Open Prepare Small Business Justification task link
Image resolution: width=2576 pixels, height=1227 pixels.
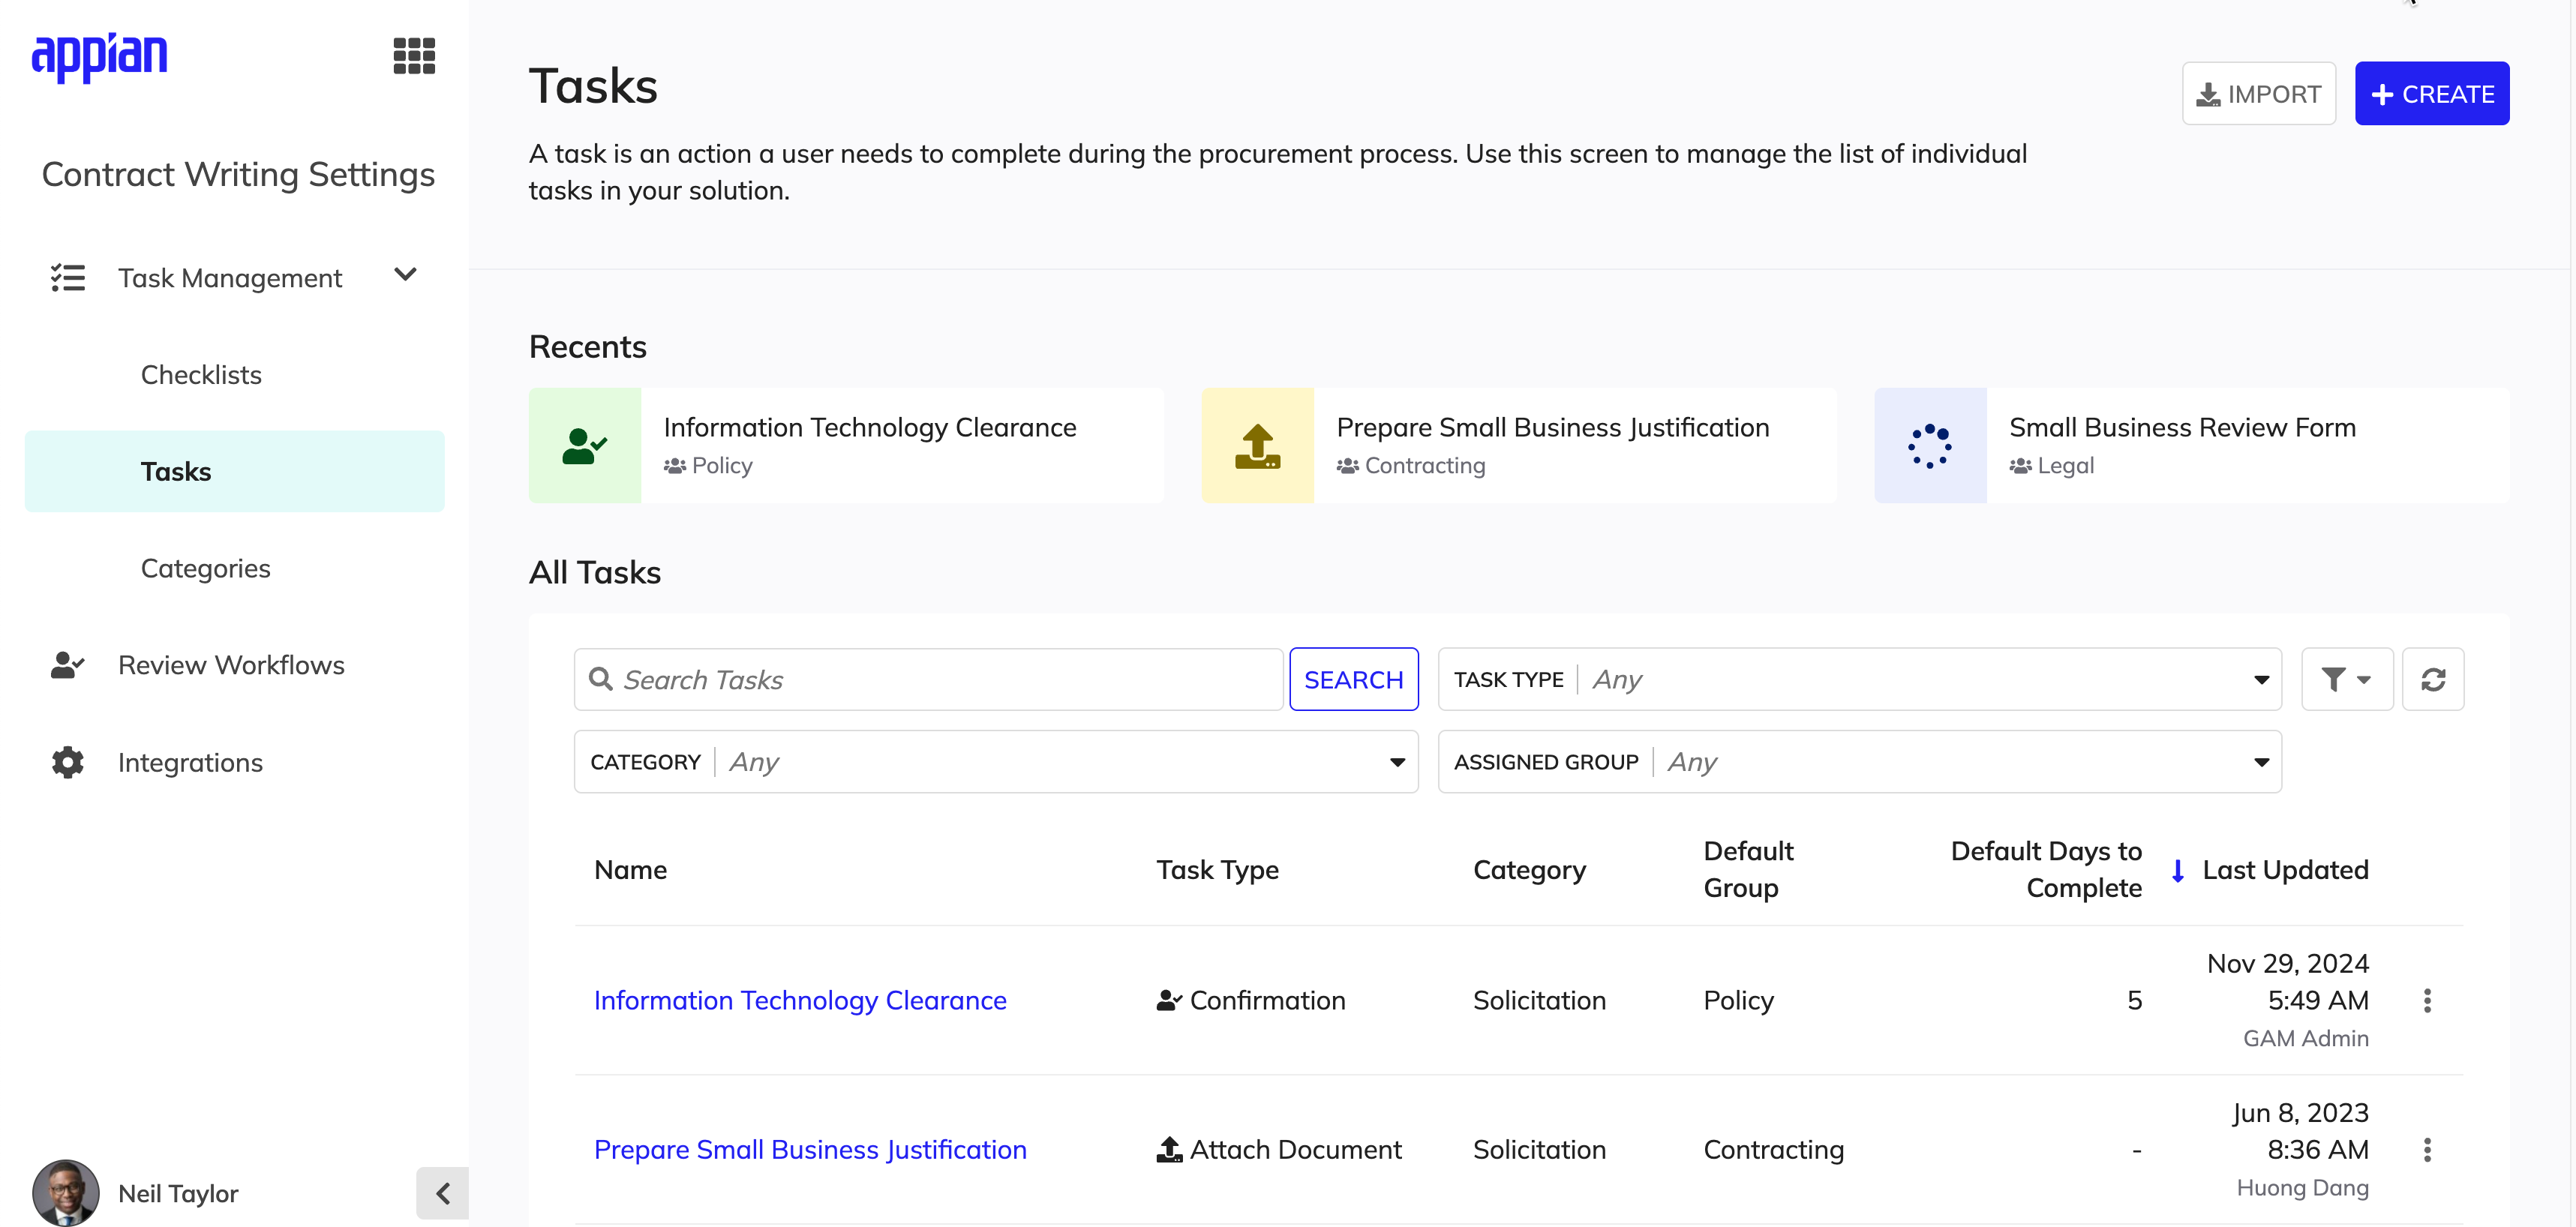click(x=810, y=1150)
